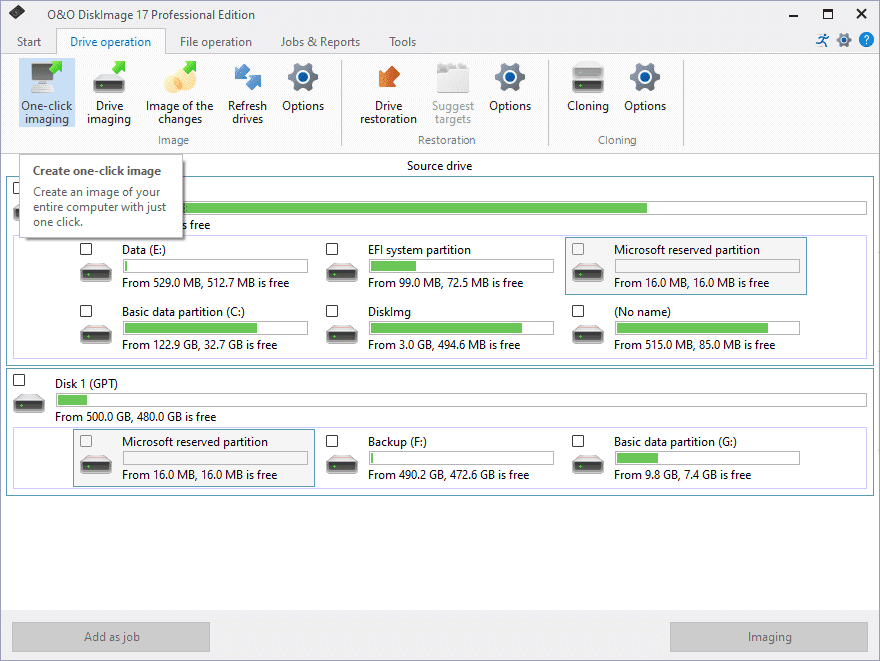Click Disk 1's Microsoft reserved partition drive icon

[96, 465]
